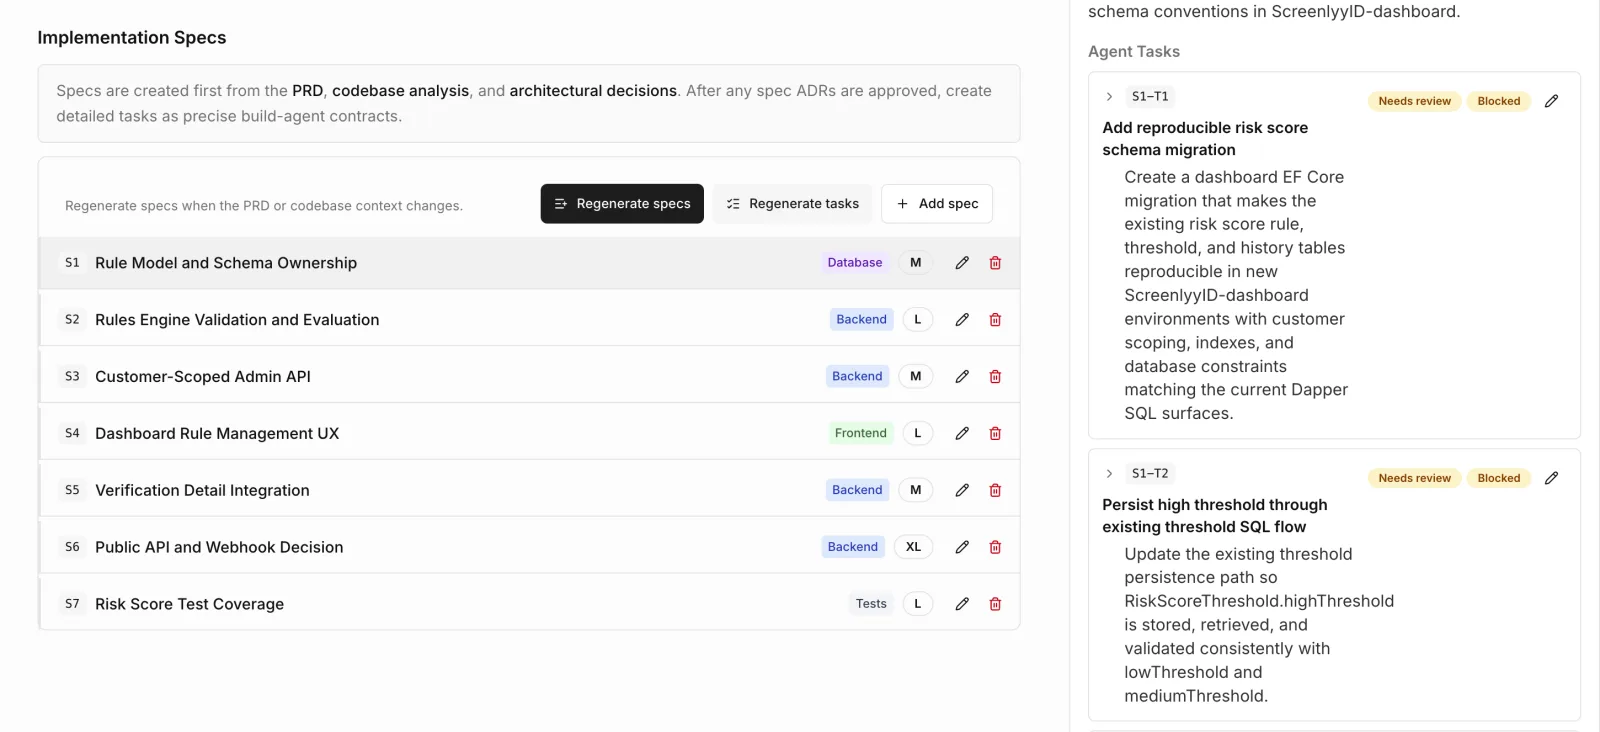Screen dimensions: 1600x732
Task: Delete the Rules Engine Validation and Evaluation spec
Action: 995,320
